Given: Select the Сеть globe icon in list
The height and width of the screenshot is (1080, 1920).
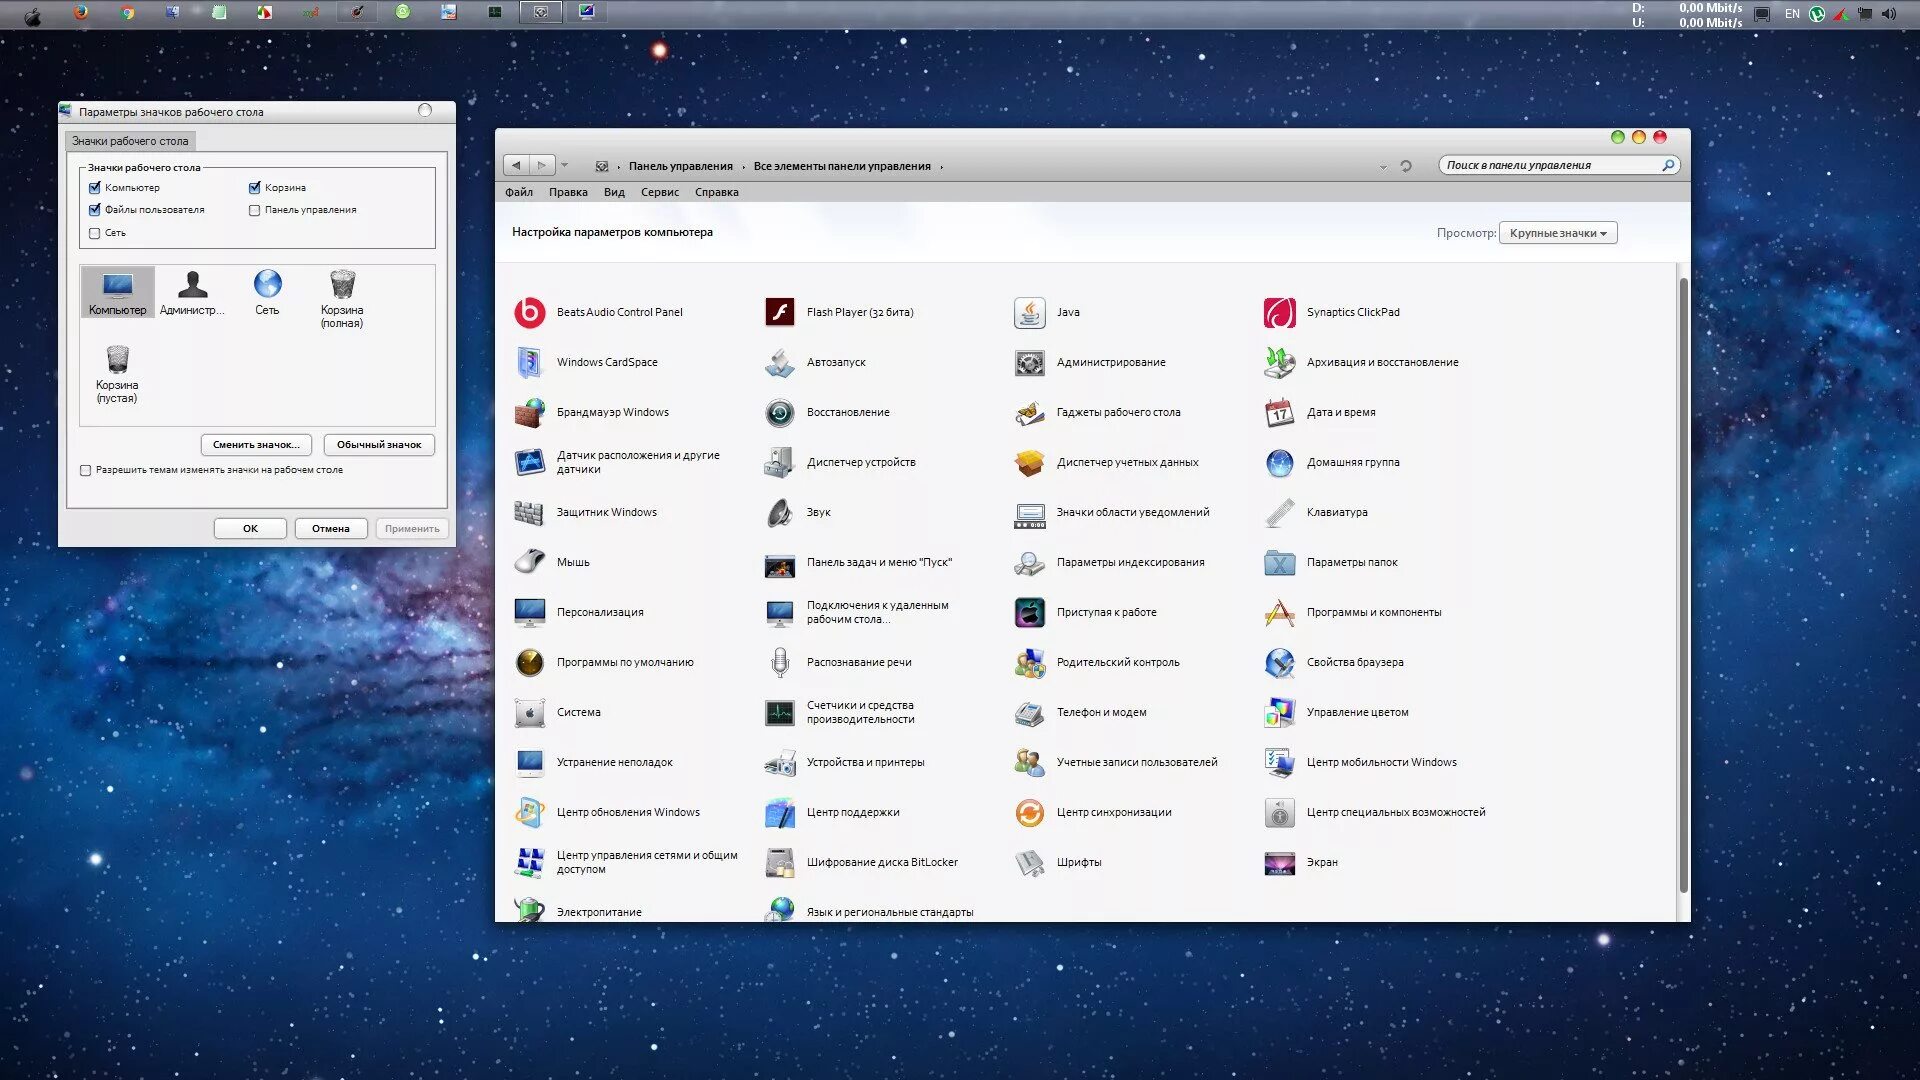Looking at the screenshot, I should pos(267,285).
